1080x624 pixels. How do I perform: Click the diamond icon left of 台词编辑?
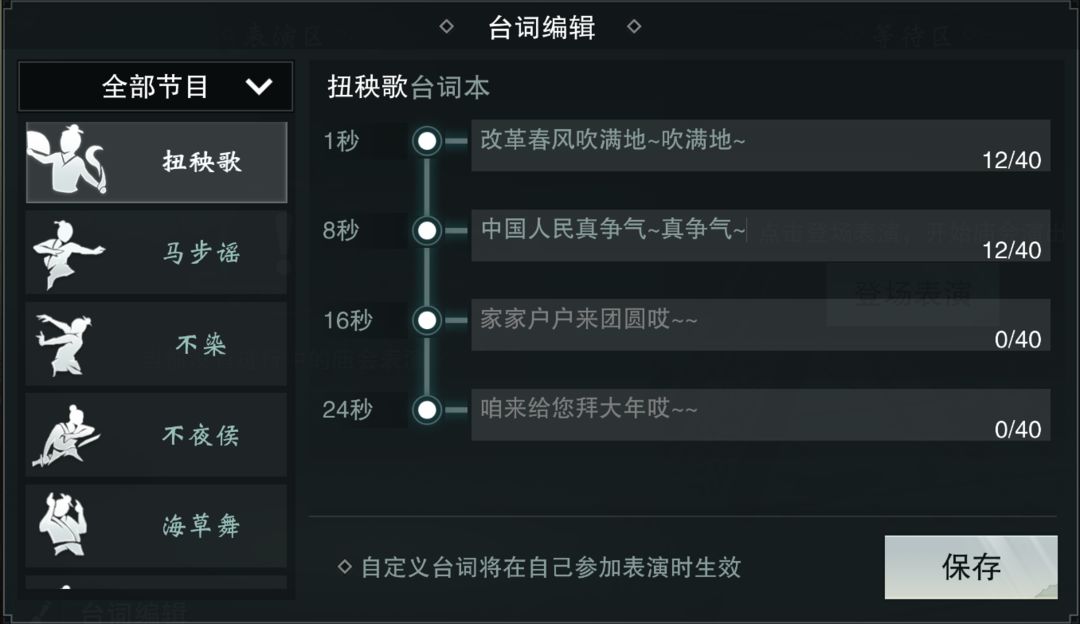(446, 26)
